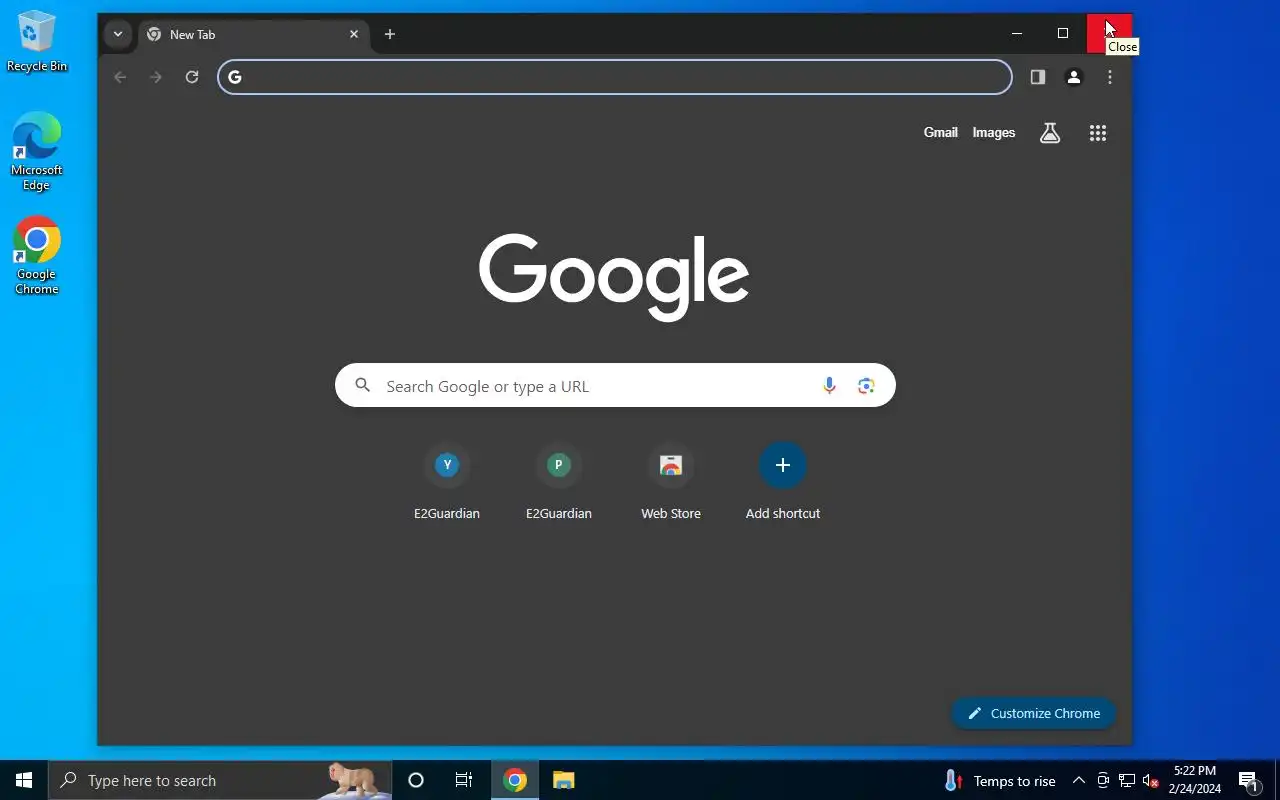Select Microsoft Edge desktop shortcut
Viewport: 1280px width, 800px height.
pos(37,152)
